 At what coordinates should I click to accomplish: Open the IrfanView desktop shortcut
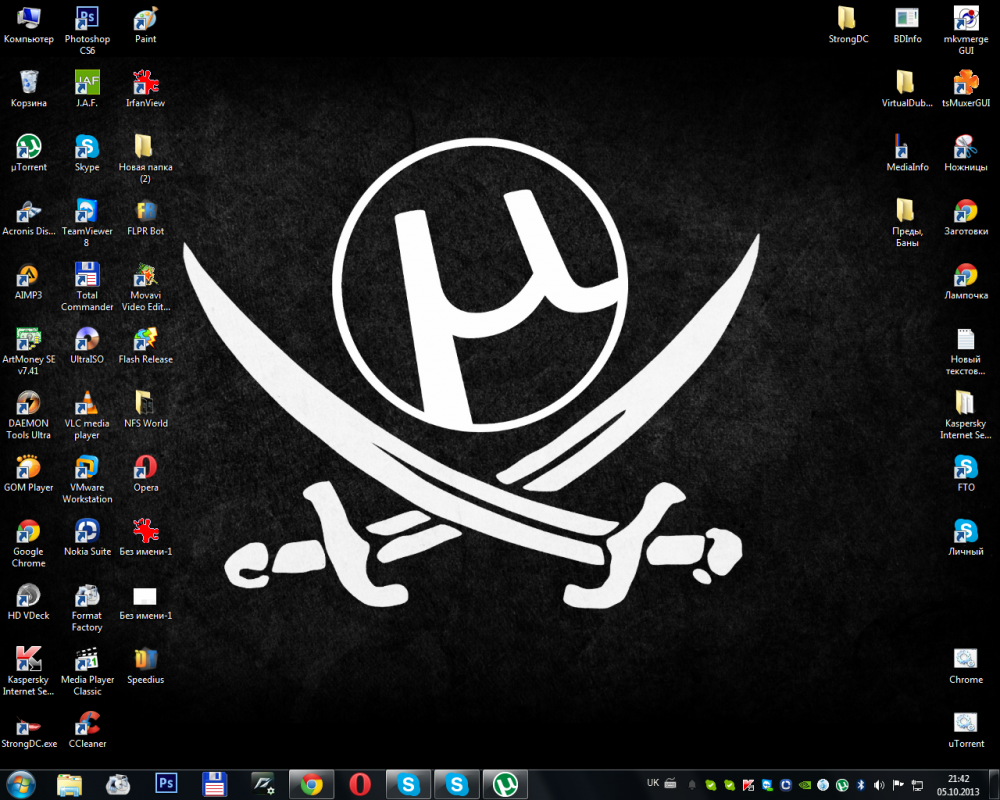145,83
